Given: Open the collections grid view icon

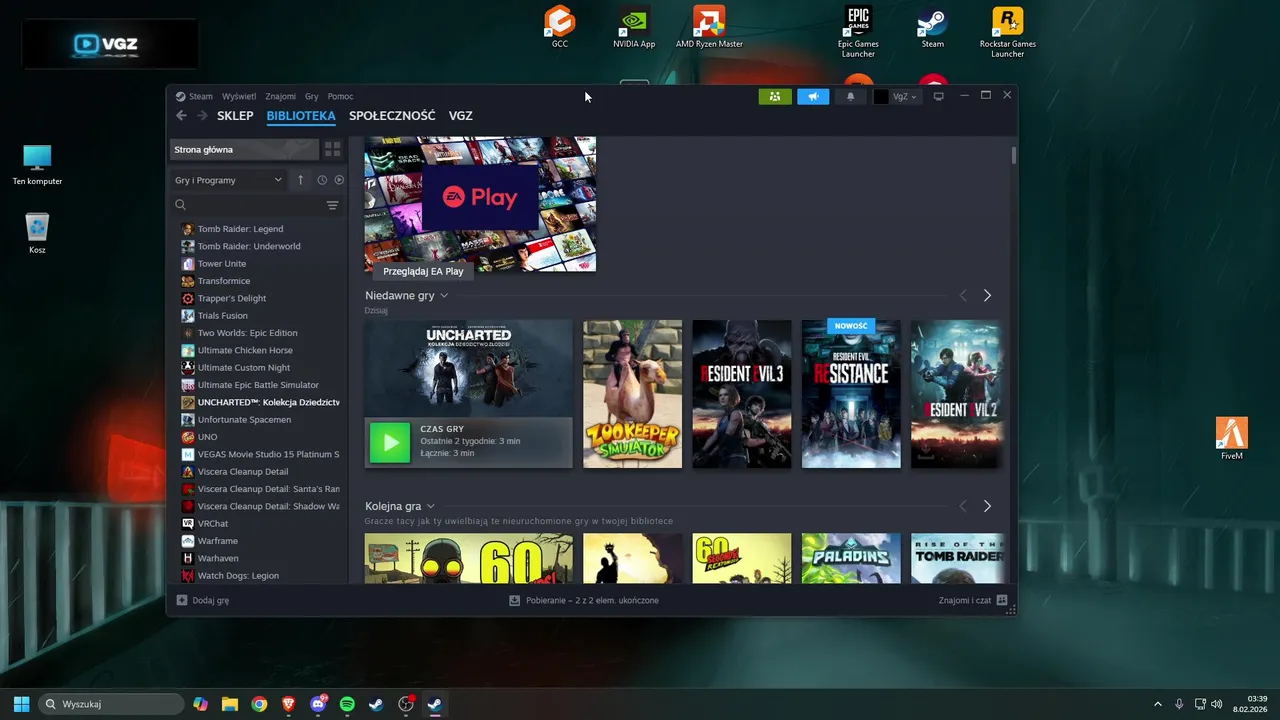Looking at the screenshot, I should [333, 150].
